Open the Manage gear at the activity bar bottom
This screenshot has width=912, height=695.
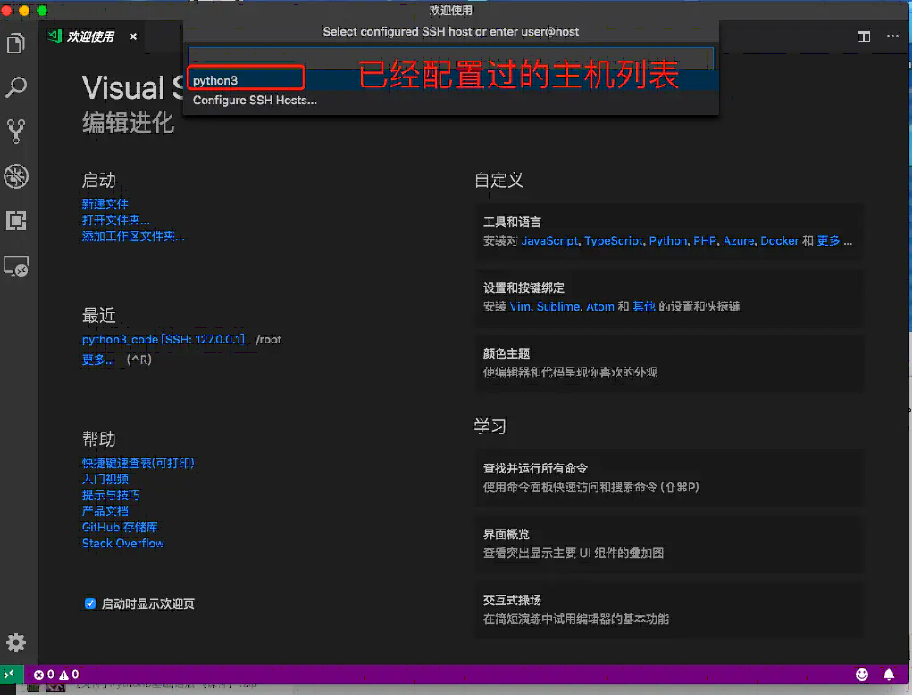coord(16,642)
